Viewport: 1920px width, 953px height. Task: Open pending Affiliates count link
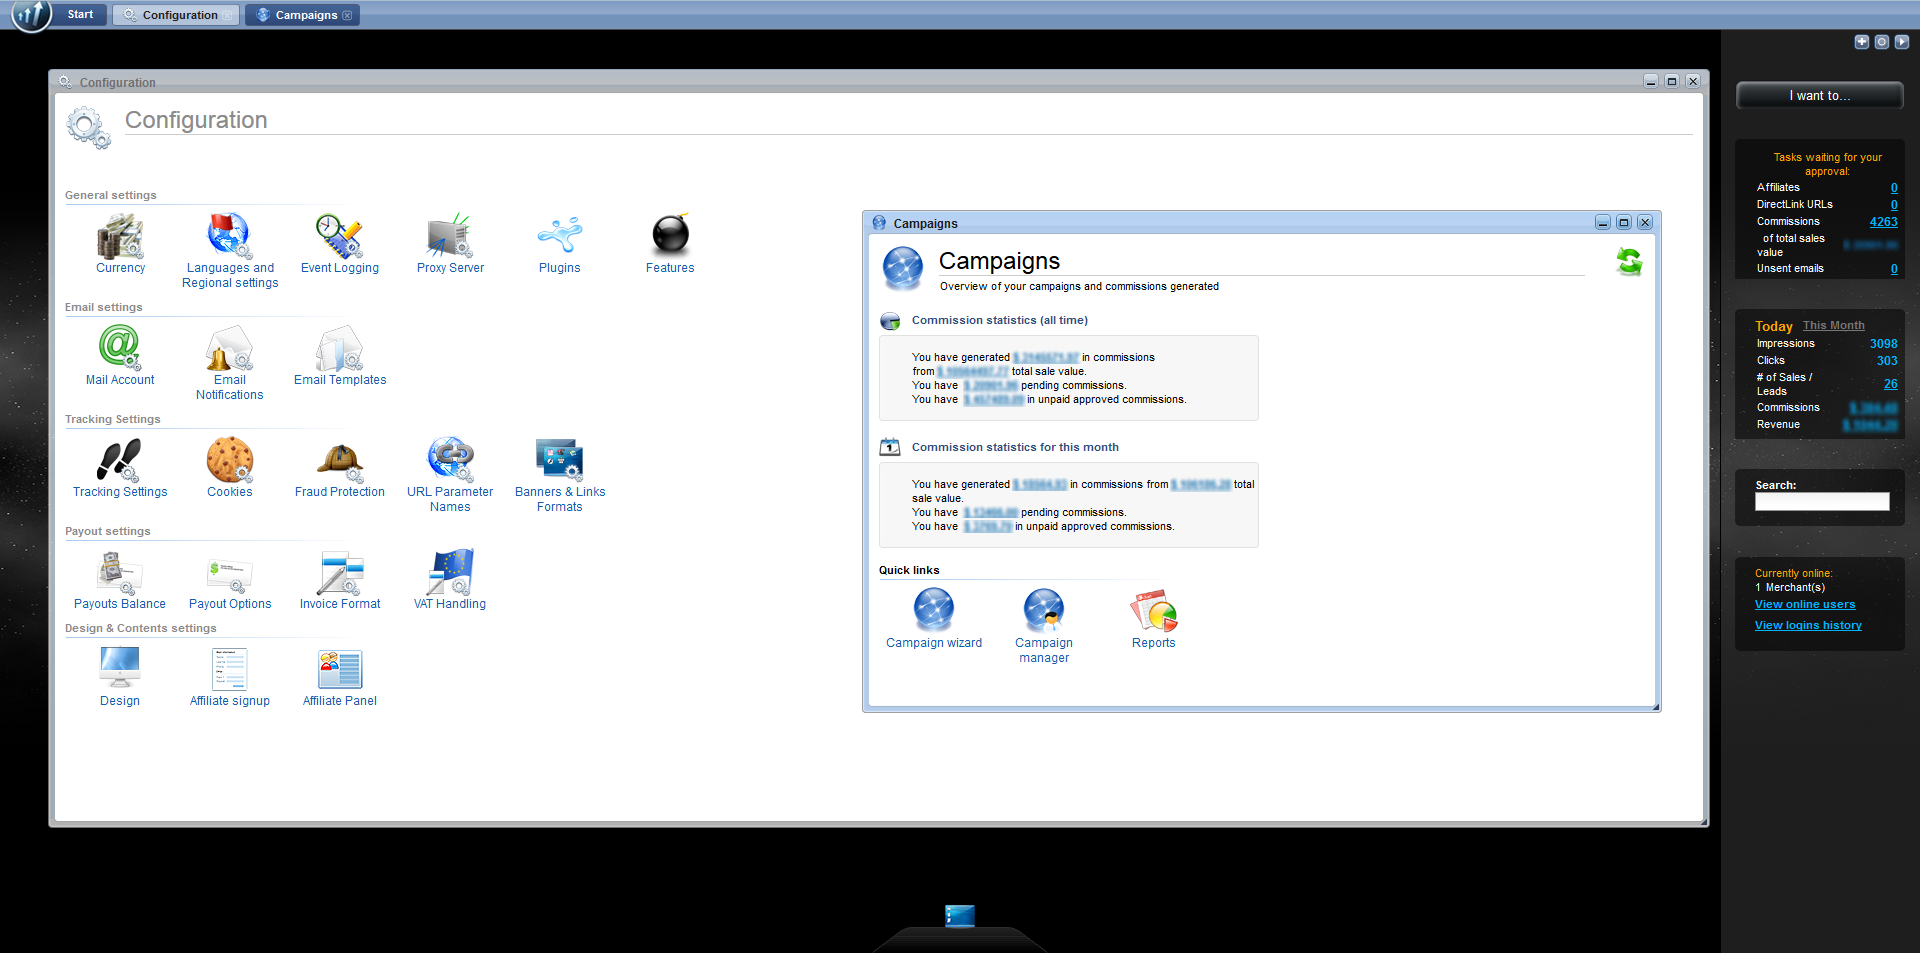[x=1893, y=188]
